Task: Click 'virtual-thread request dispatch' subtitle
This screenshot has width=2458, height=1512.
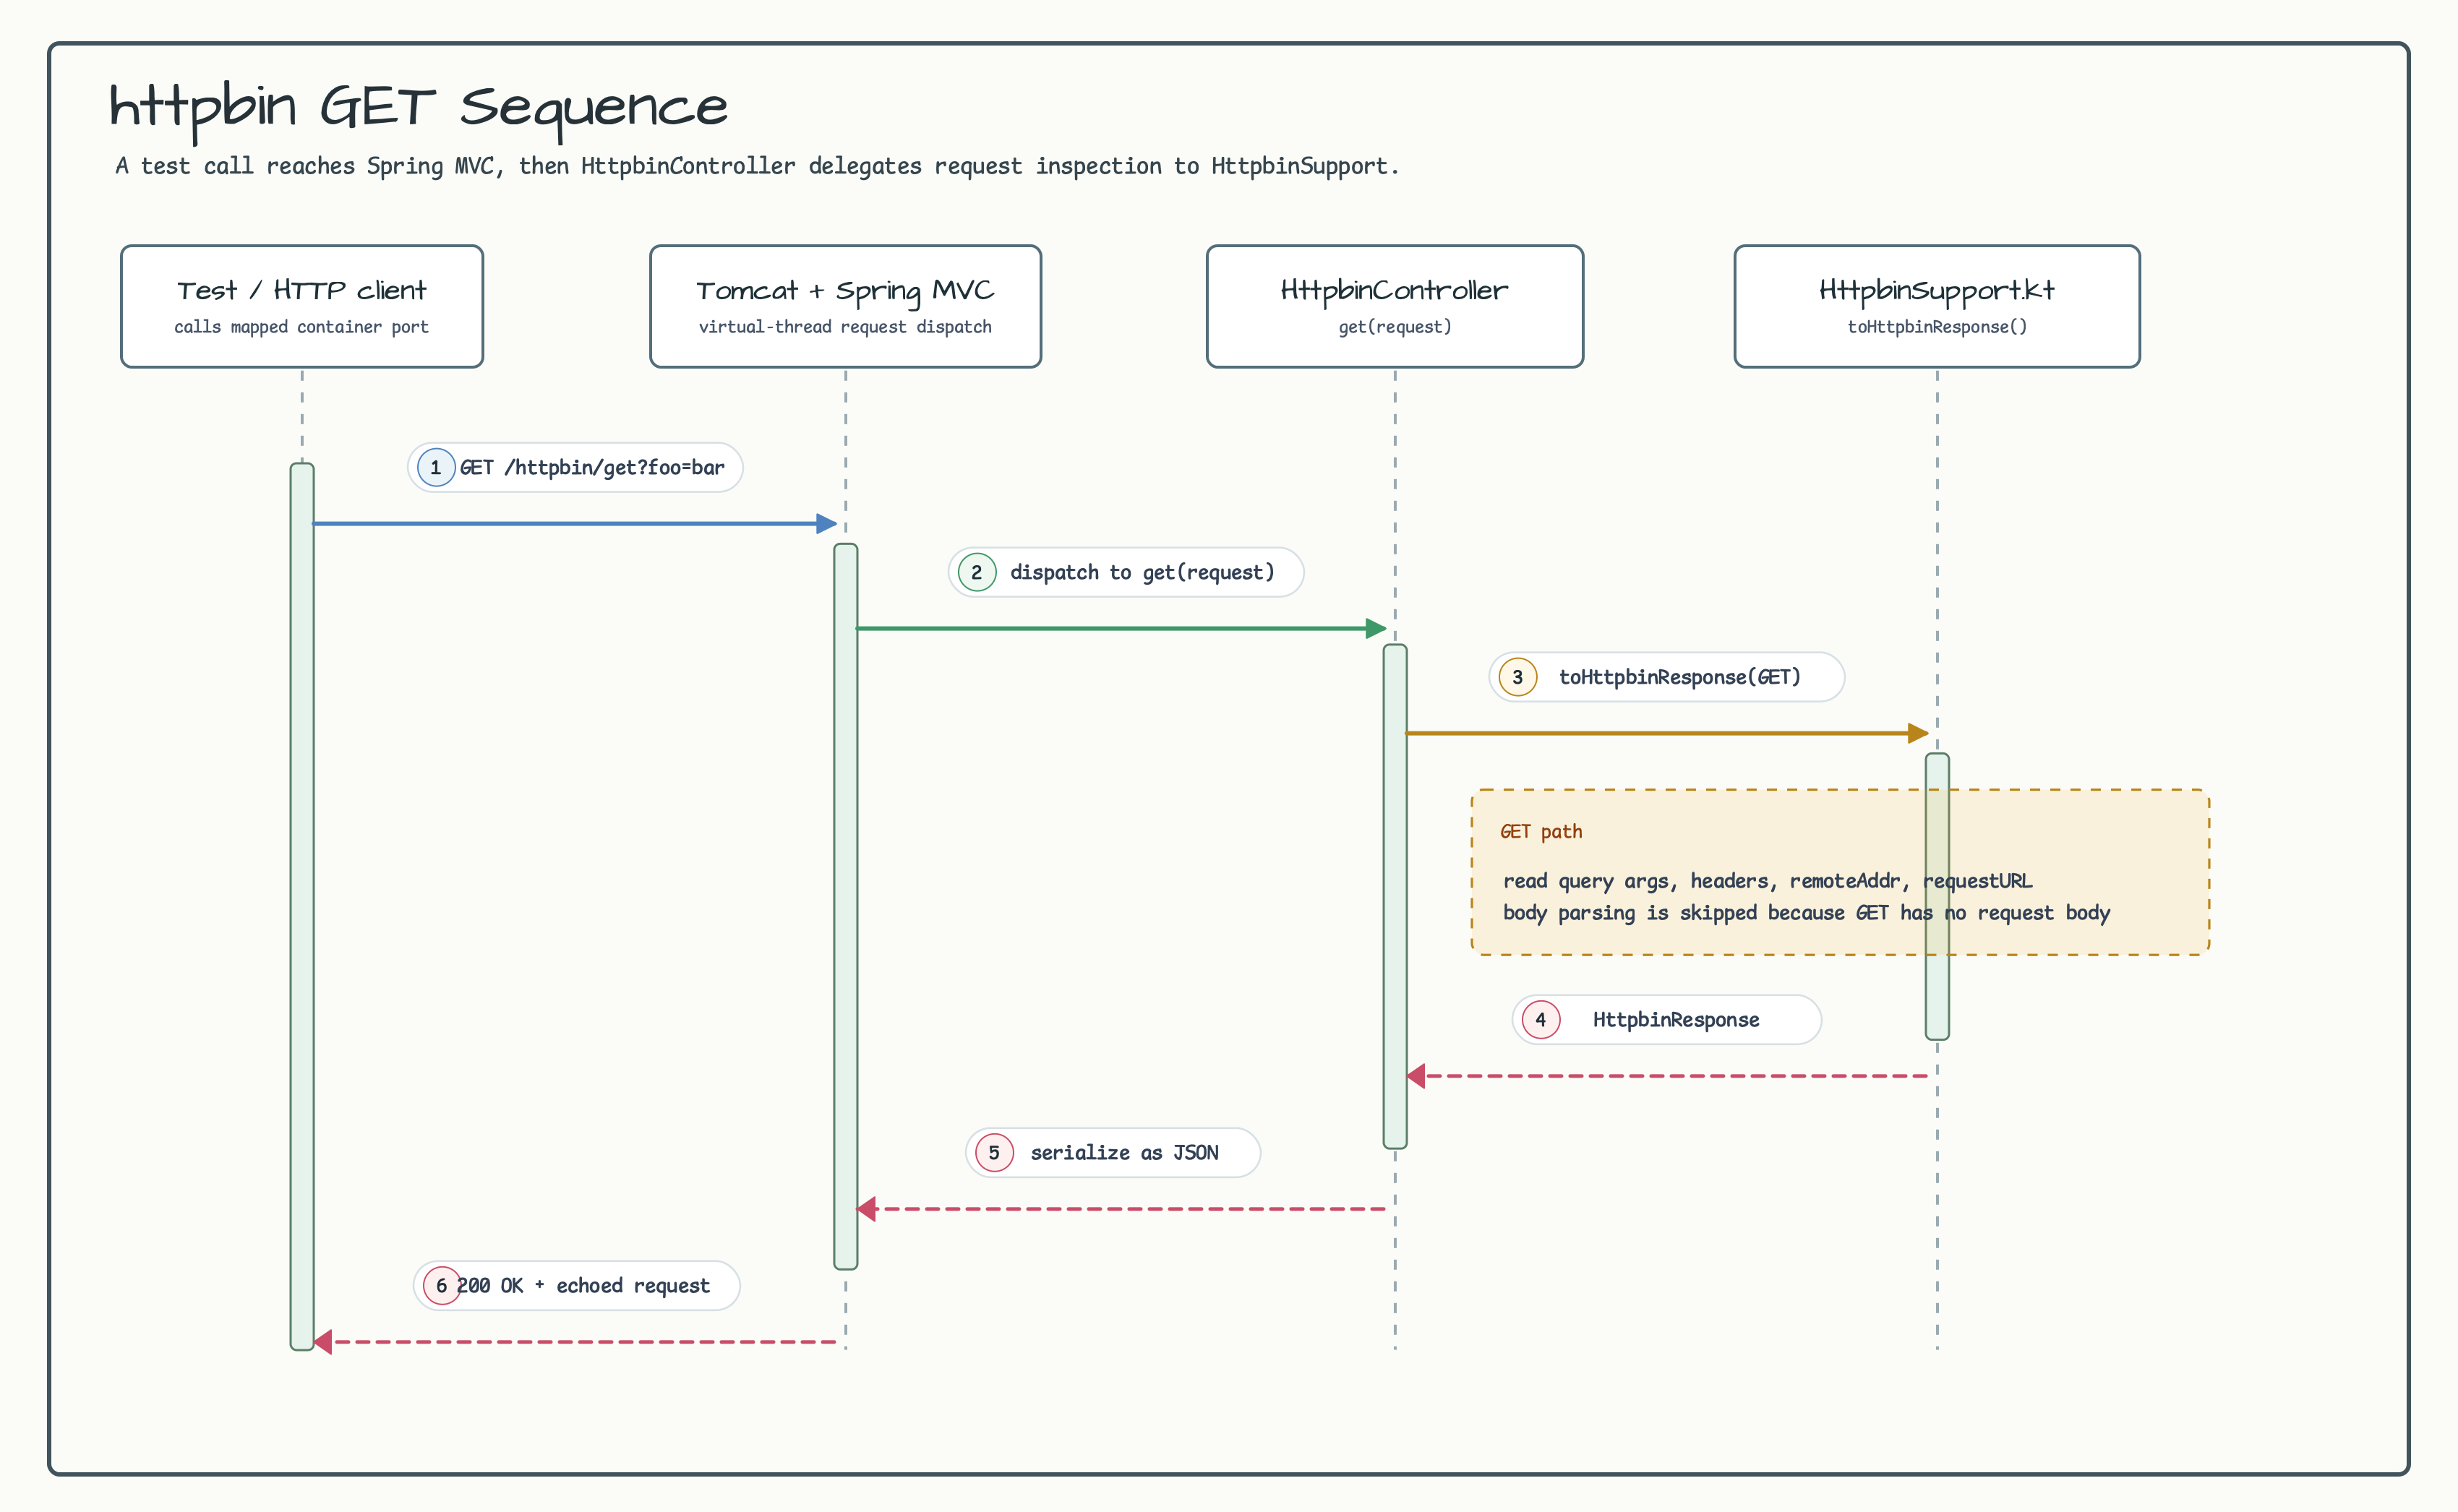Action: point(845,327)
